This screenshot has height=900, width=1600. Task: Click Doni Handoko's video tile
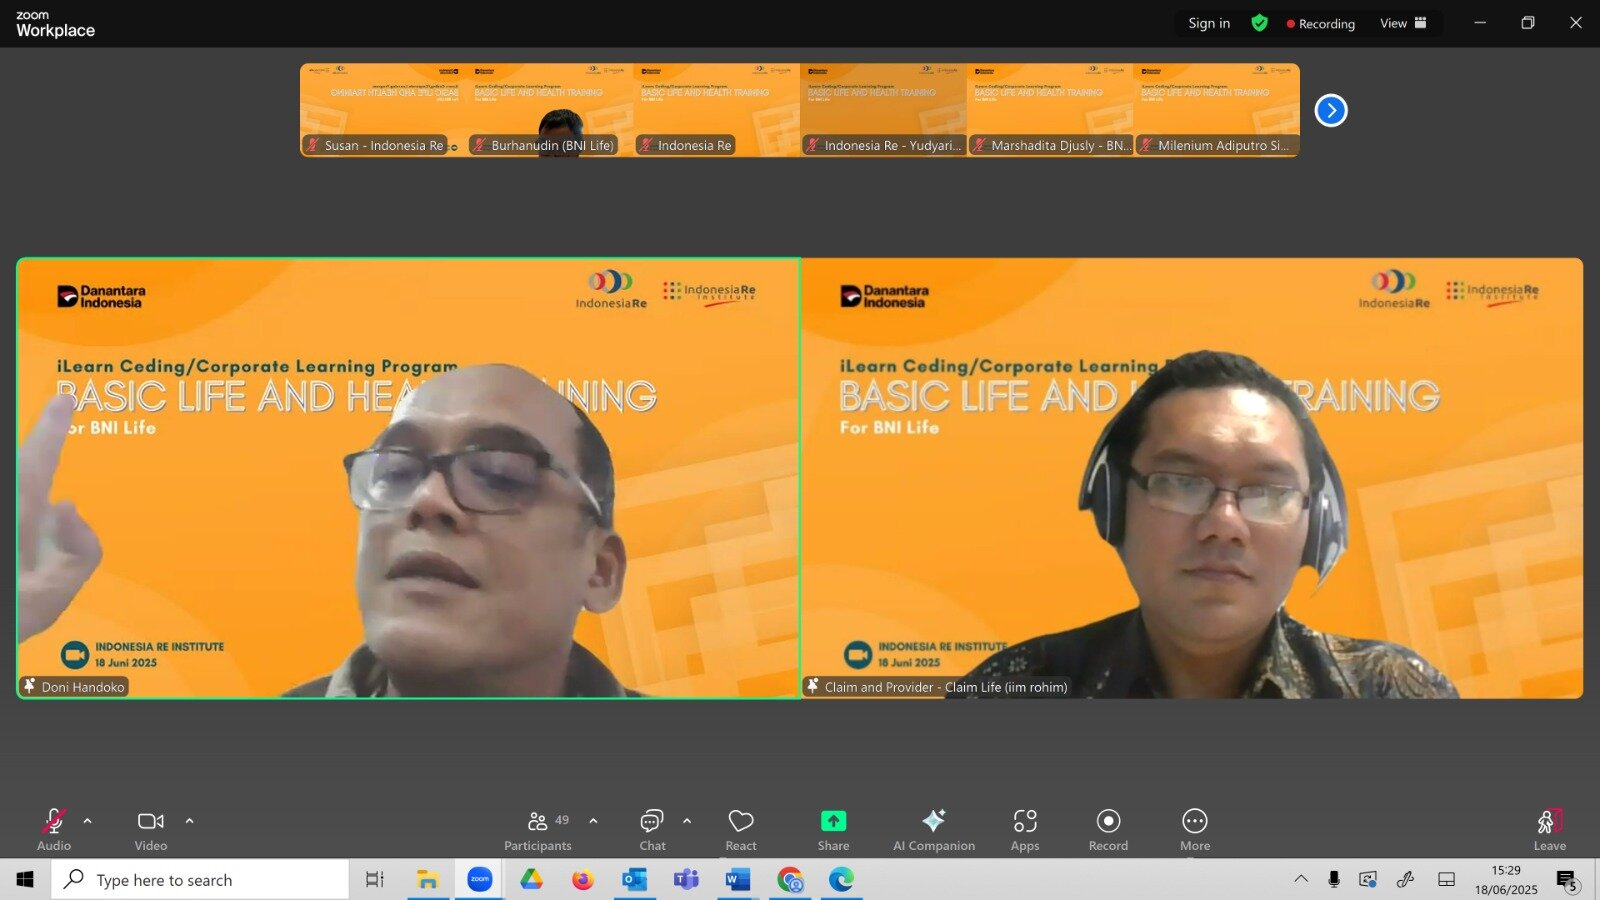[x=408, y=478]
